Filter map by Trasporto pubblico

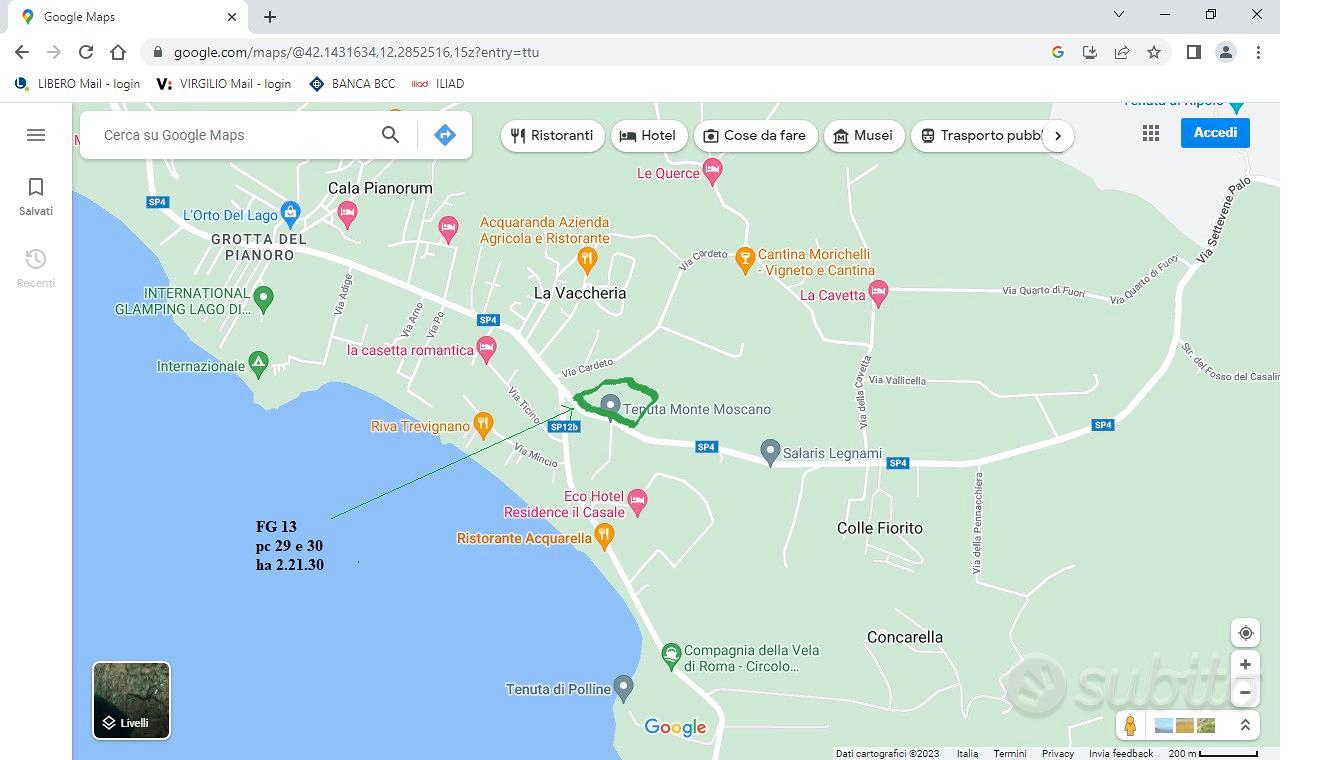(980, 136)
